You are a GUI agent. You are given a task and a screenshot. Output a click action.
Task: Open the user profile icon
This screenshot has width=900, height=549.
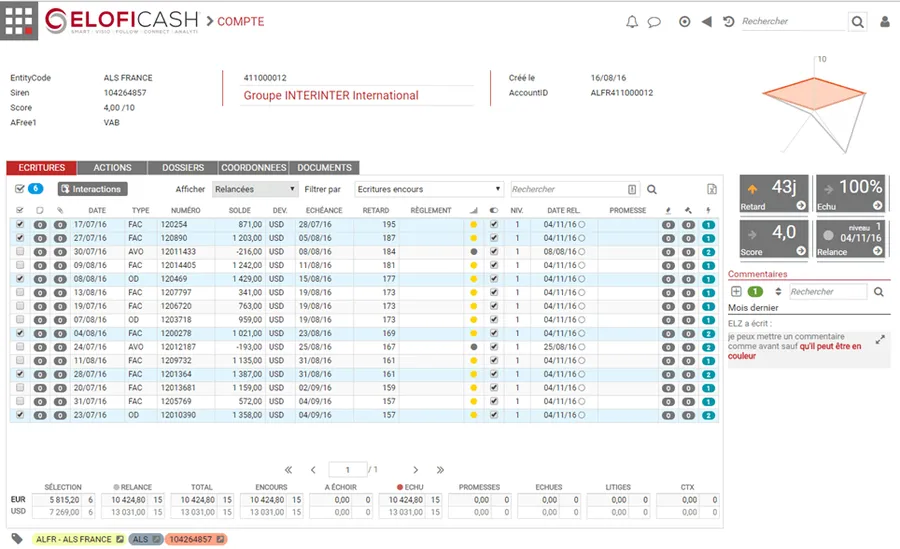tap(885, 22)
